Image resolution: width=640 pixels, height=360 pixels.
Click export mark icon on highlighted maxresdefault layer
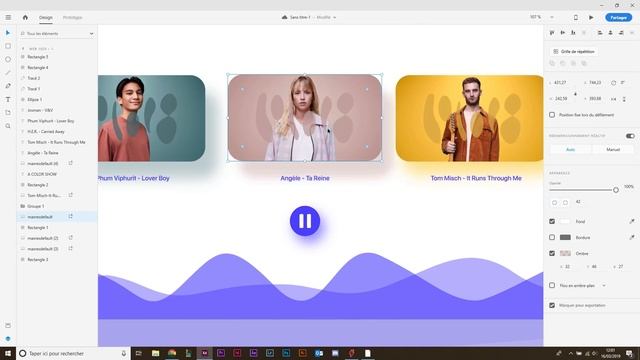click(x=71, y=216)
